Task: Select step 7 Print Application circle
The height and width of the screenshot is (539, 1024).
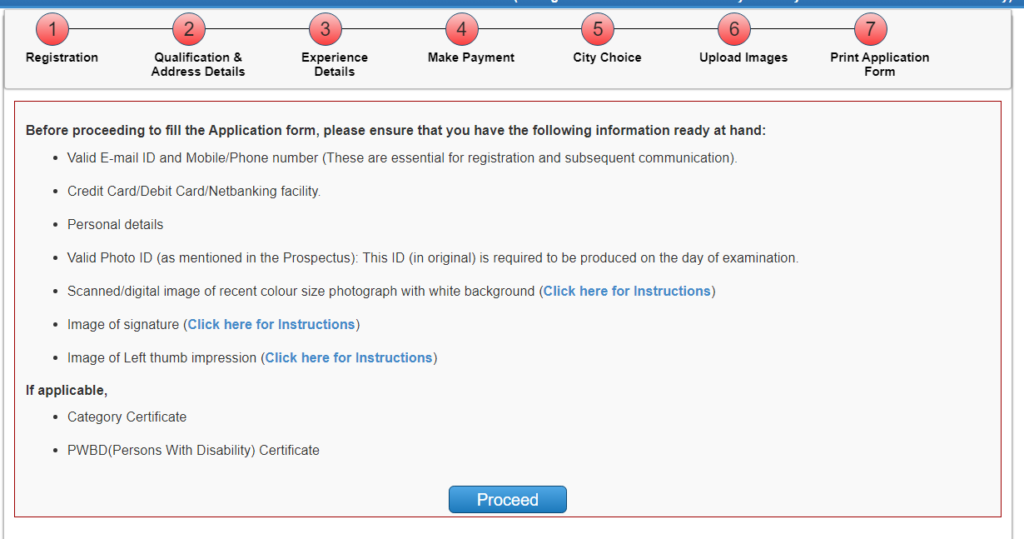Action: coord(871,29)
